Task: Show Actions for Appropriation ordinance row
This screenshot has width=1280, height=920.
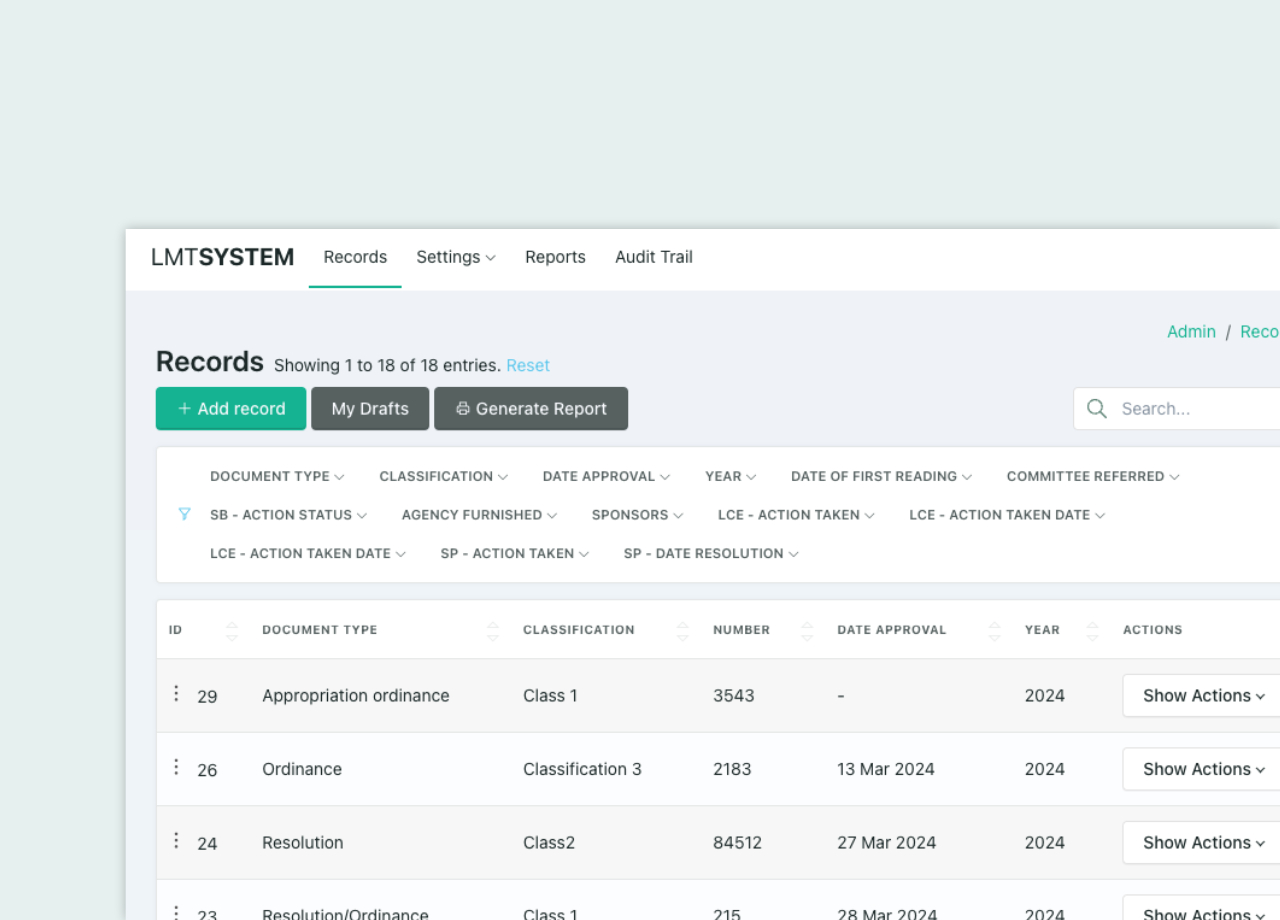Action: (x=1203, y=695)
